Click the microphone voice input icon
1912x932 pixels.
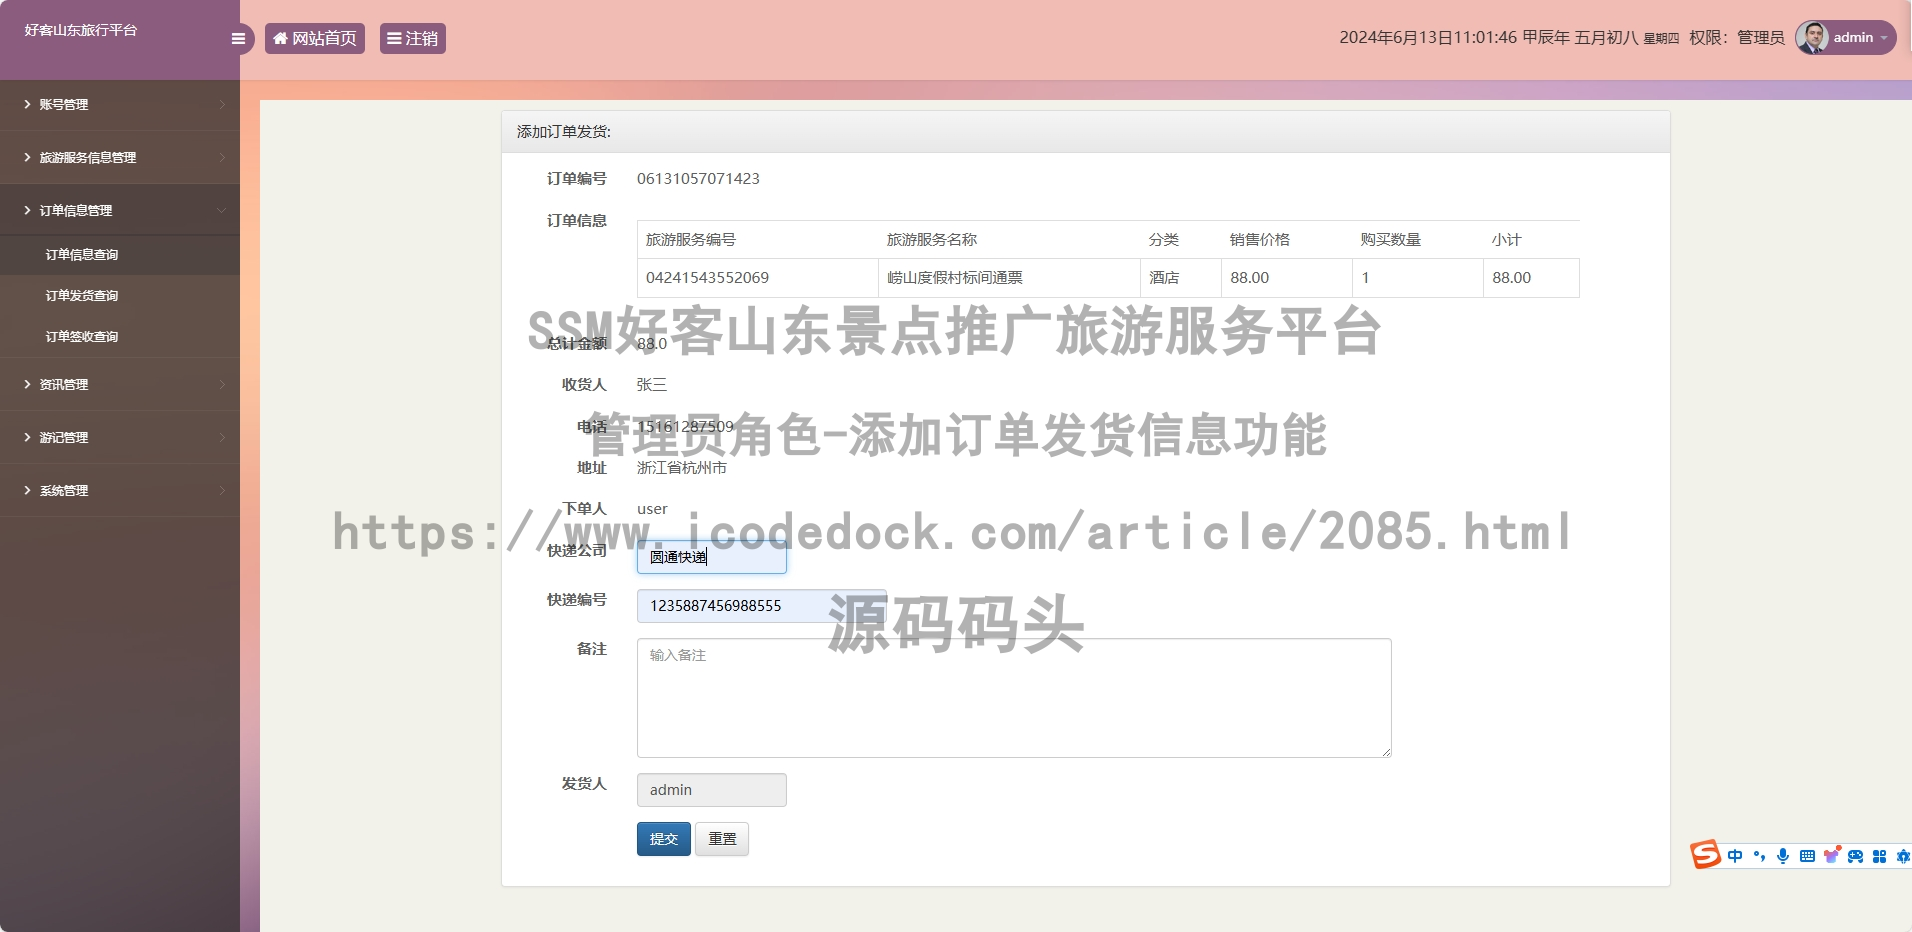(x=1783, y=856)
